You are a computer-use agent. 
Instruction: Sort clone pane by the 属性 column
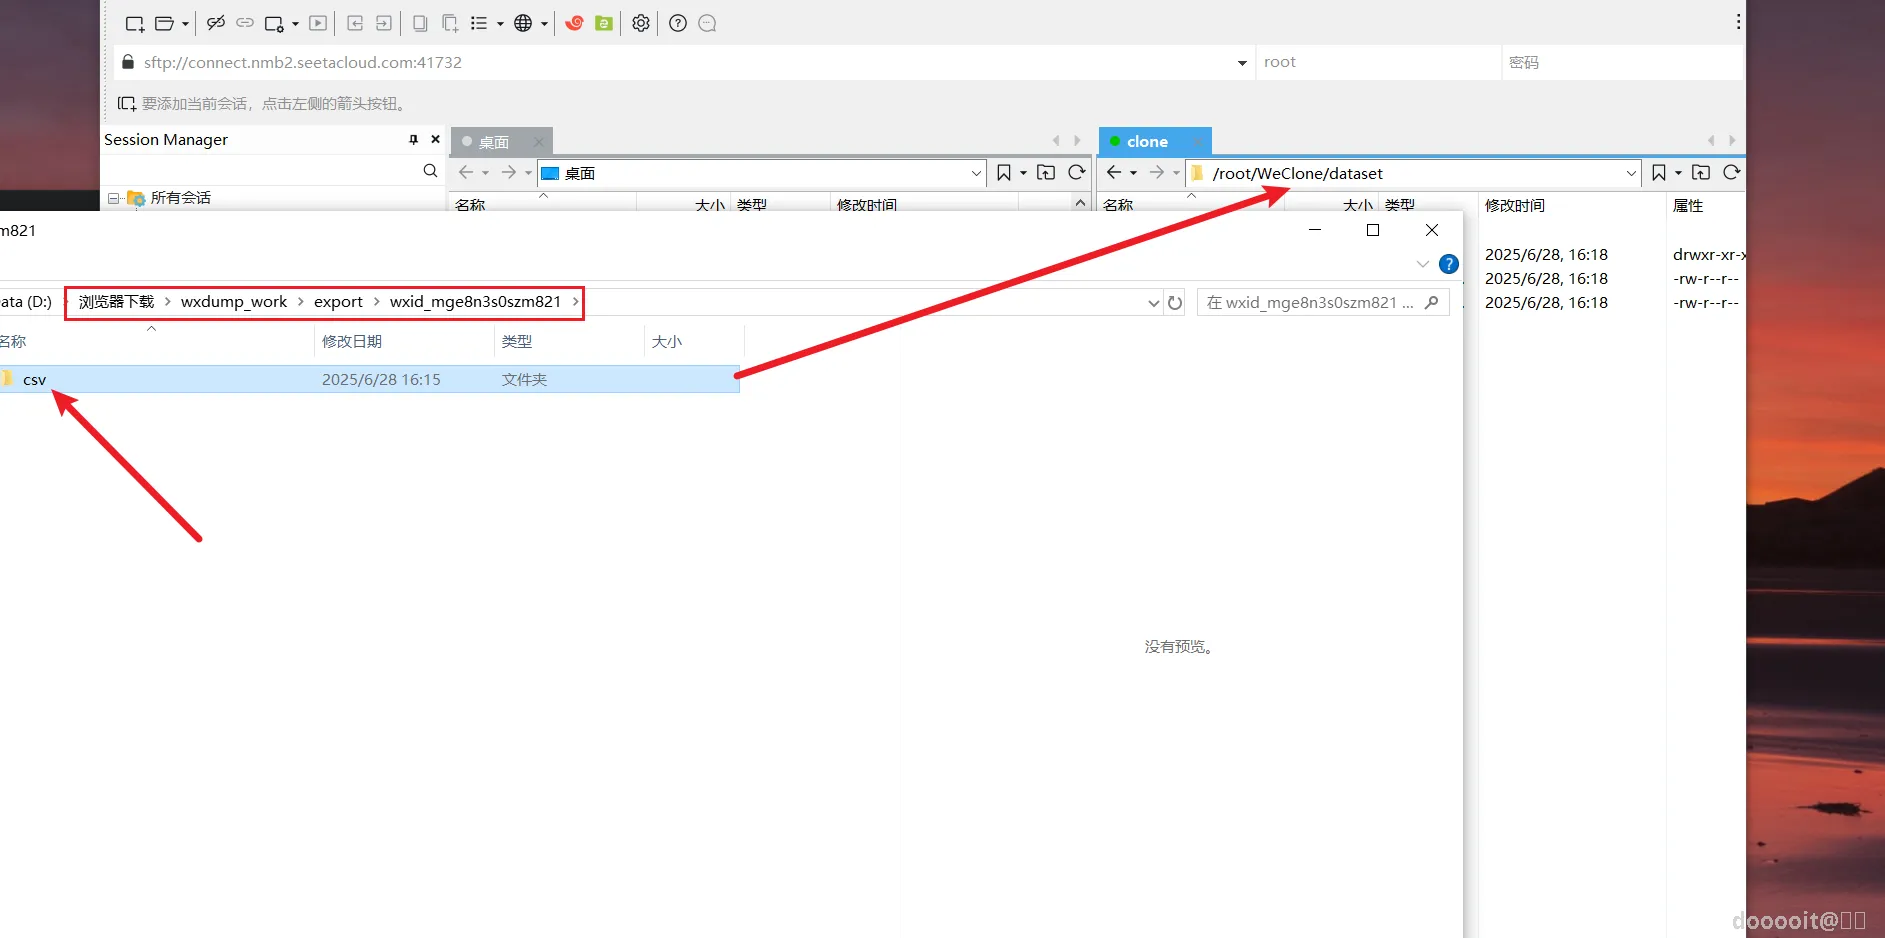point(1688,205)
